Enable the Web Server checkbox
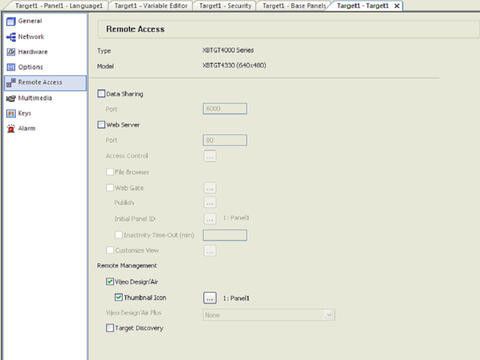Viewport: 480px width, 360px height. 101,125
